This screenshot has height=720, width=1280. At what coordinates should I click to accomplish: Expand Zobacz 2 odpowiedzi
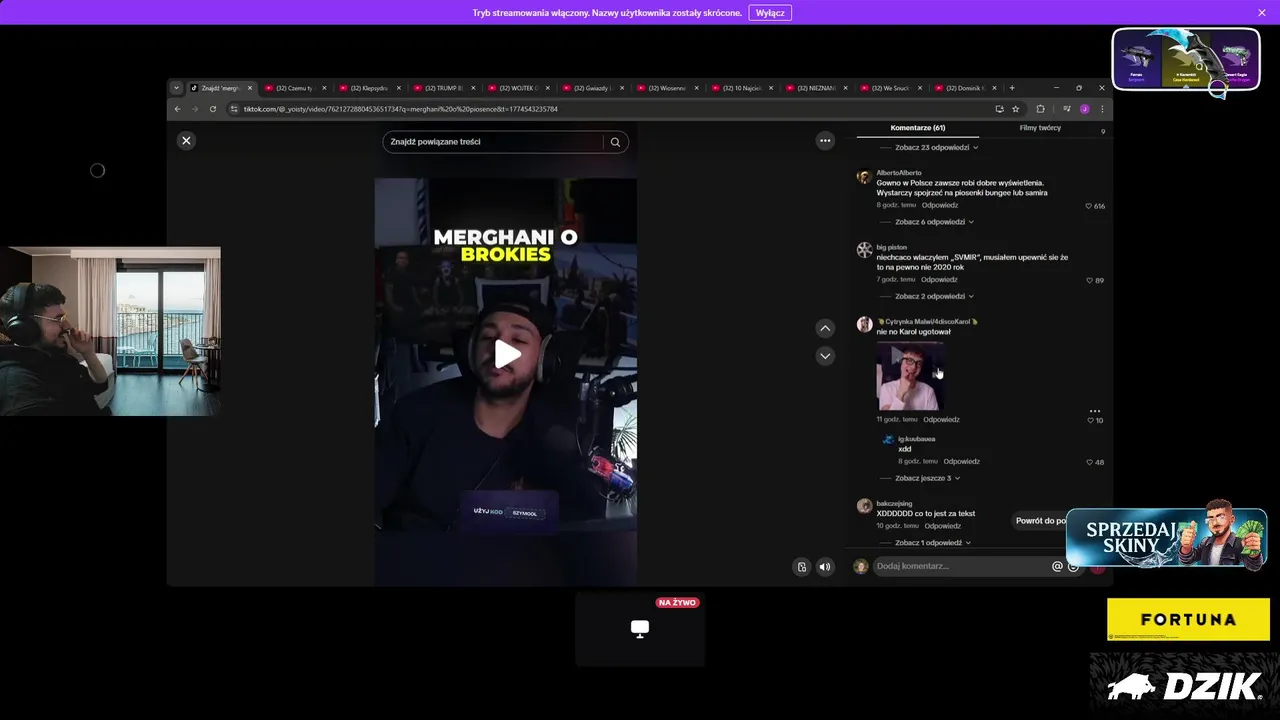pyautogui.click(x=934, y=296)
